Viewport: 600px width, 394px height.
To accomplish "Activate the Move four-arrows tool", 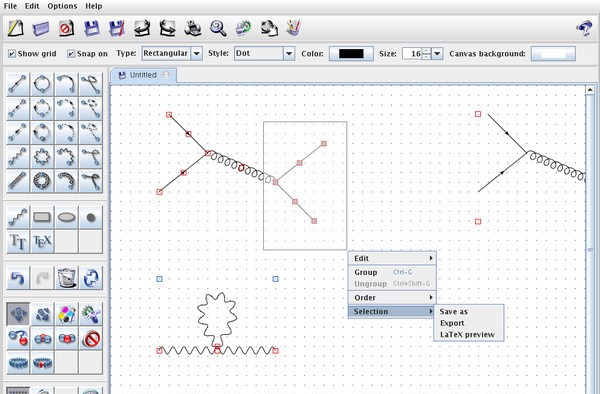I will pyautogui.click(x=18, y=314).
